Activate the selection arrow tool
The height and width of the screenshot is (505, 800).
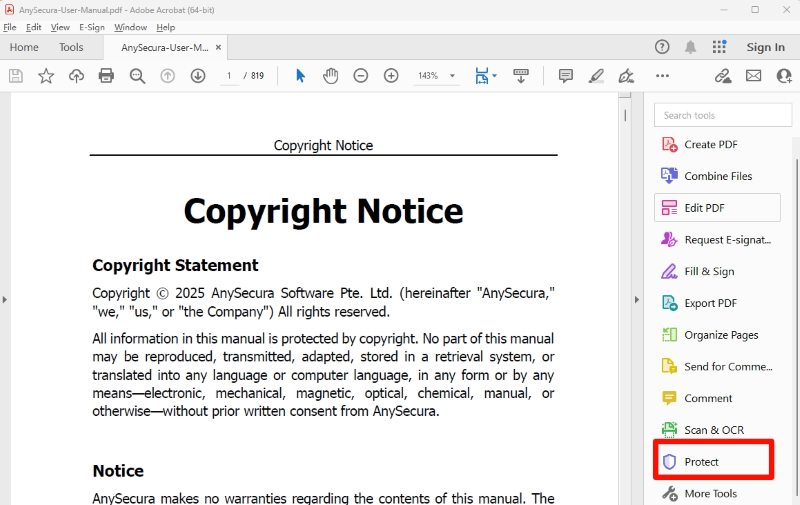click(301, 76)
